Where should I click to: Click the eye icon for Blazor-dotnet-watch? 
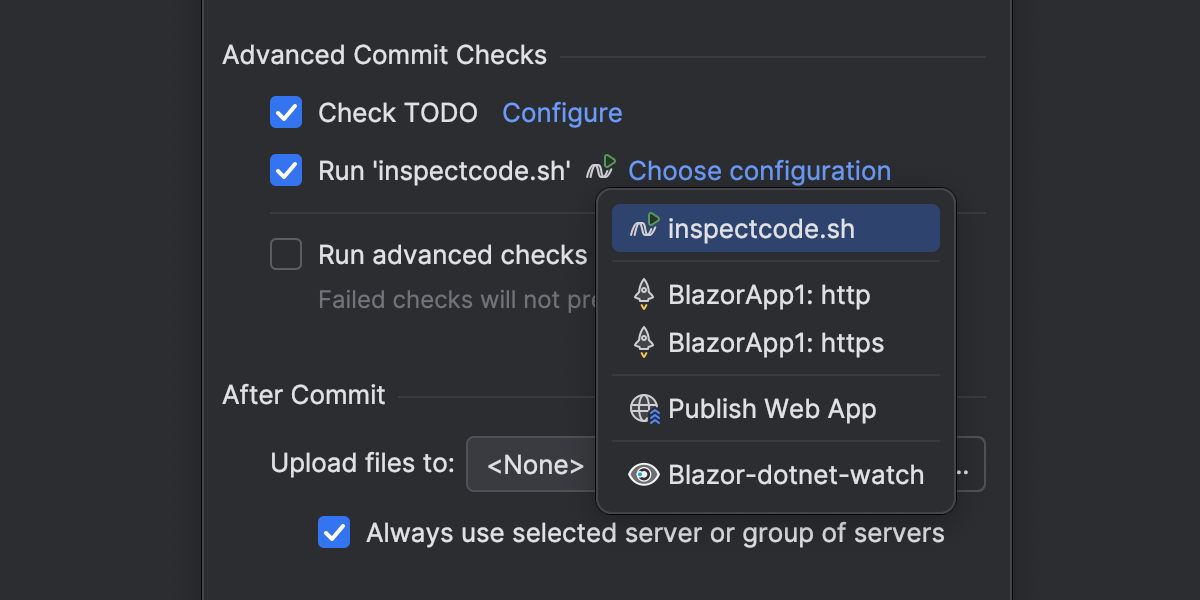click(x=644, y=475)
